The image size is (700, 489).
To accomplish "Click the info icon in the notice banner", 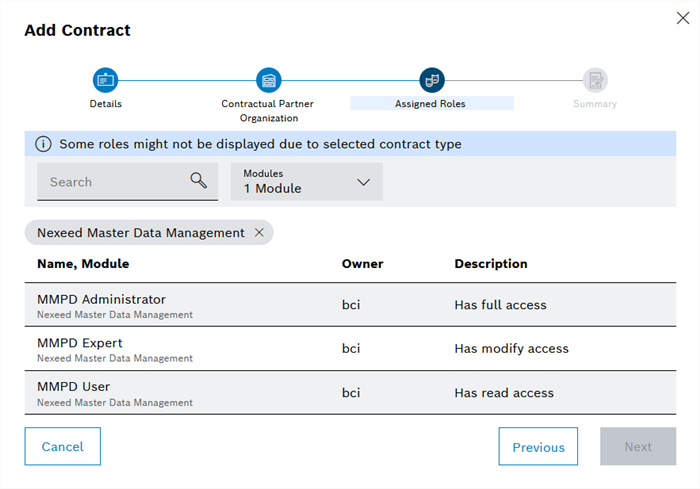I will (43, 144).
